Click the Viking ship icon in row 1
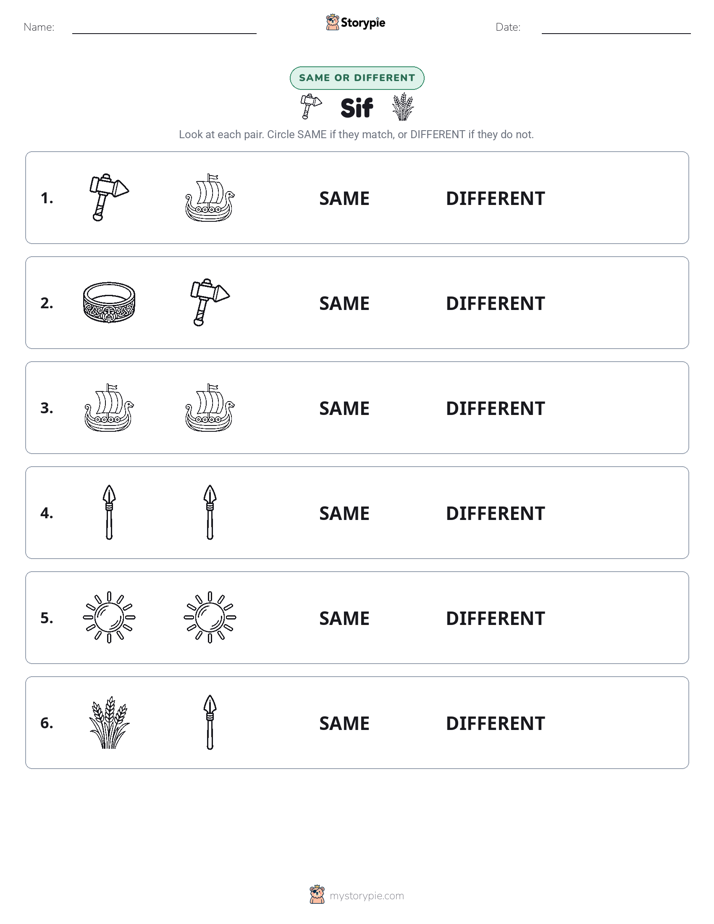714x924 pixels. point(210,197)
